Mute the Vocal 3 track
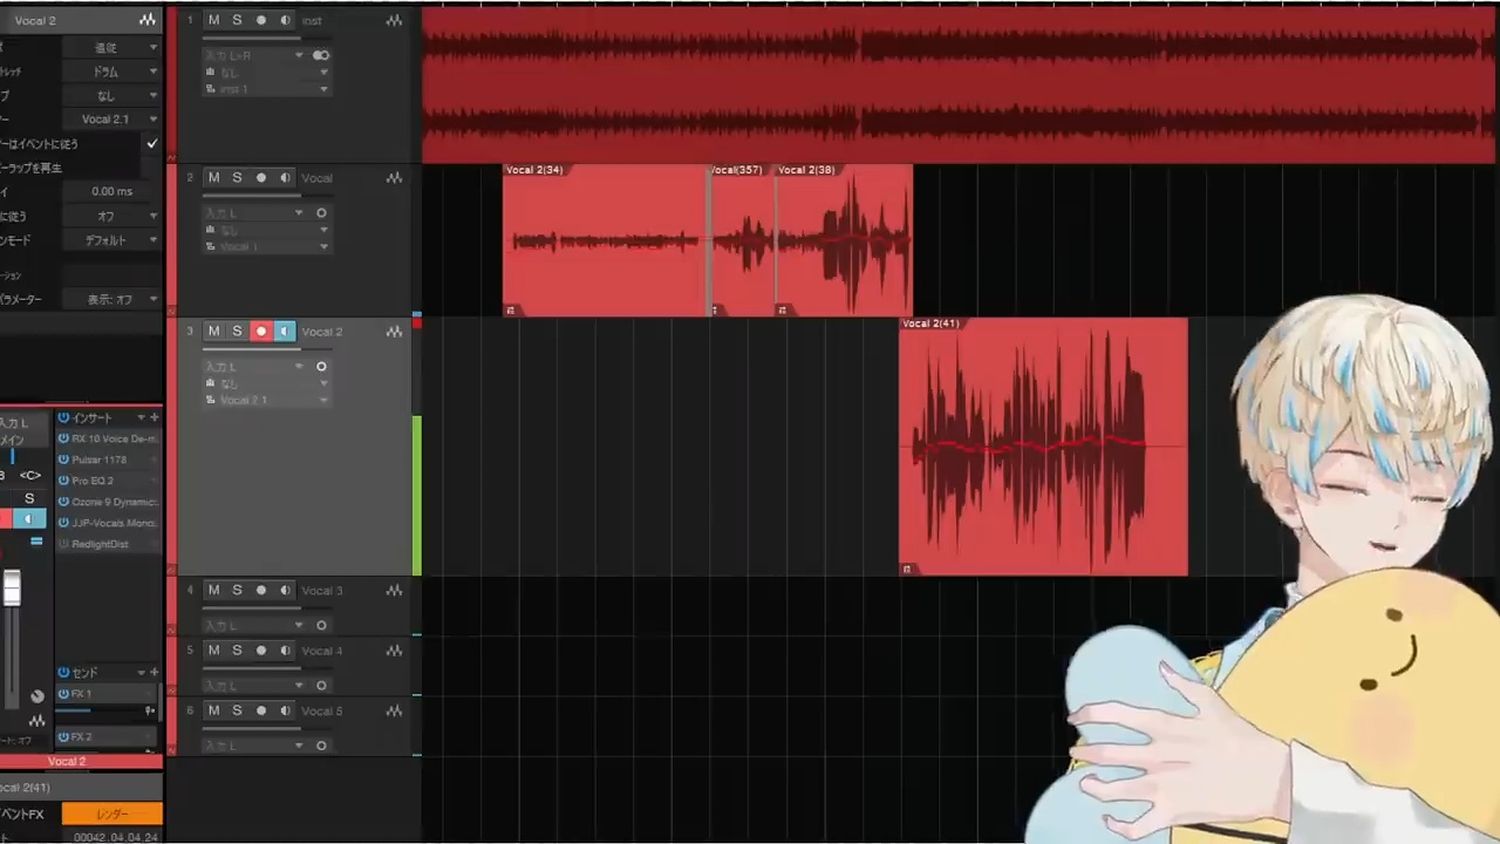Image resolution: width=1500 pixels, height=844 pixels. 214,590
